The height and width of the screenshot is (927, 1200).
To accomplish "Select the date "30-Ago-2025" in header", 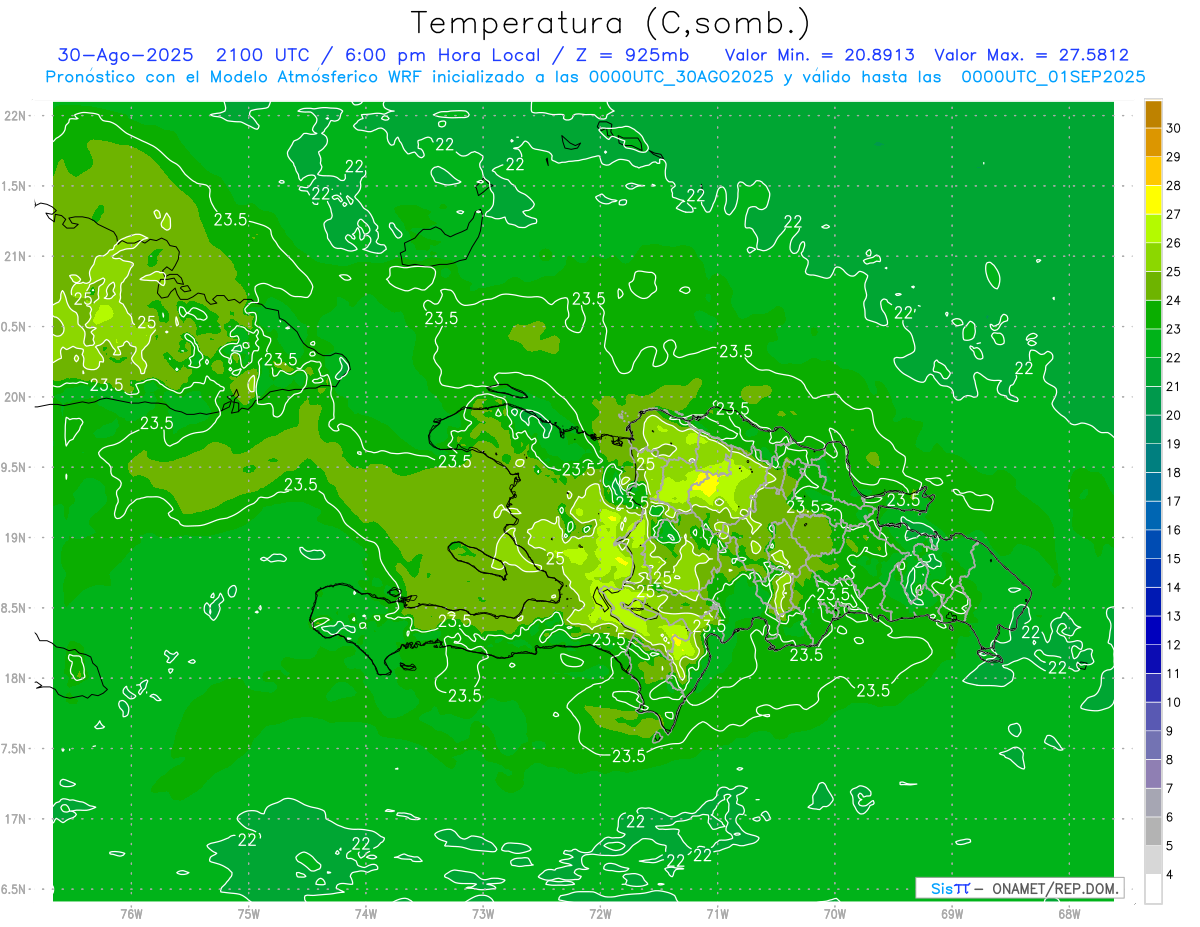I will pos(126,55).
